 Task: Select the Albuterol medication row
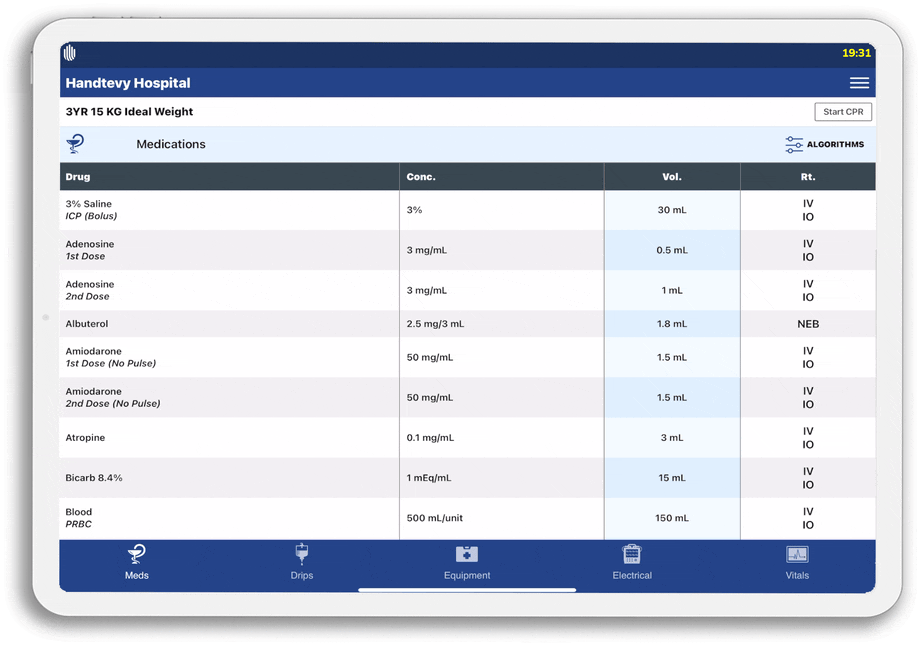[229, 324]
